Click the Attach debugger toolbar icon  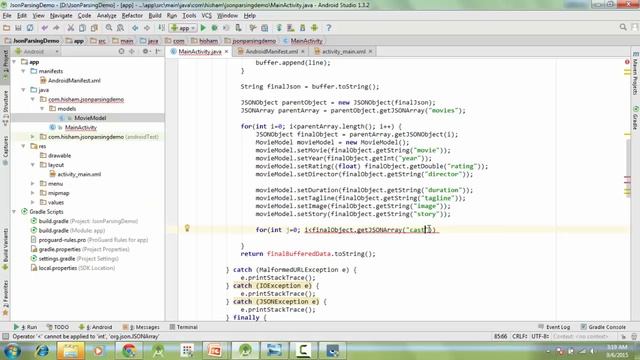[238, 28]
